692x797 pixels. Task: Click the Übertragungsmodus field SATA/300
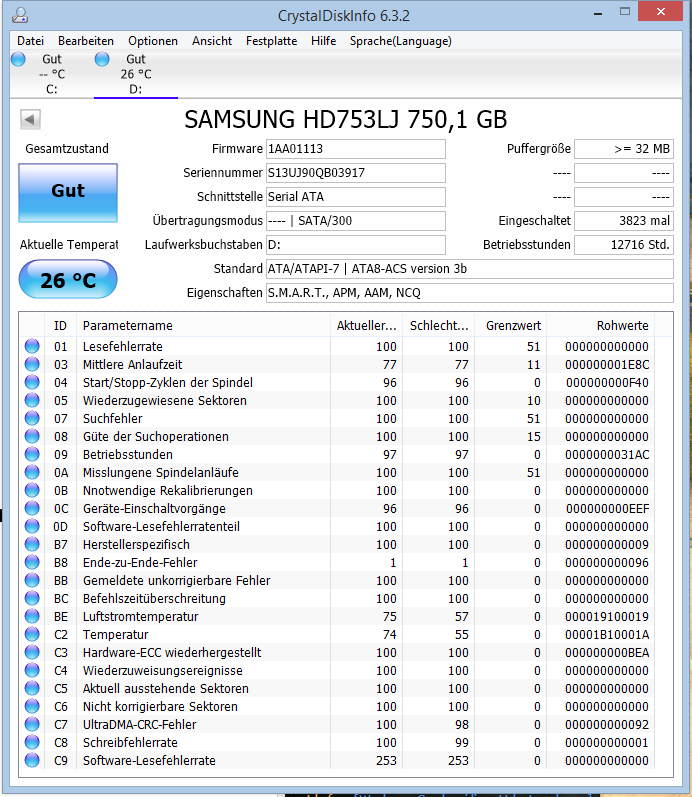[x=356, y=221]
